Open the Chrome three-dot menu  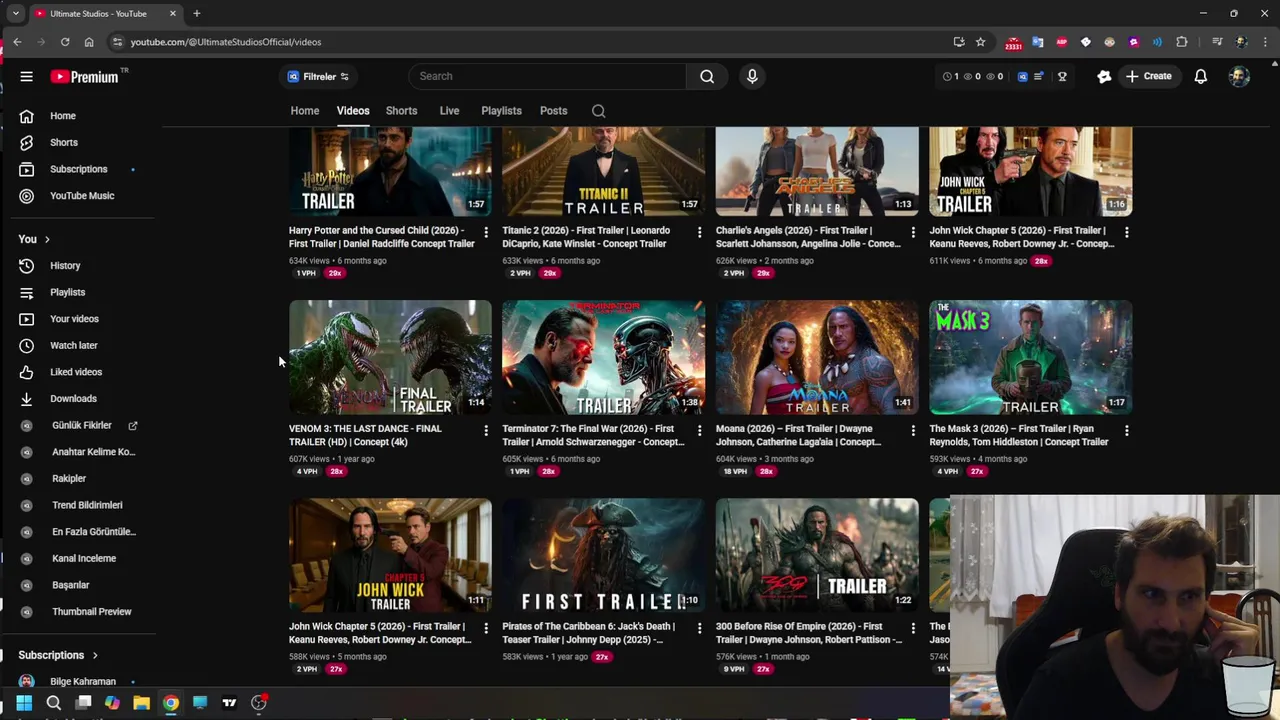pyautogui.click(x=1265, y=42)
